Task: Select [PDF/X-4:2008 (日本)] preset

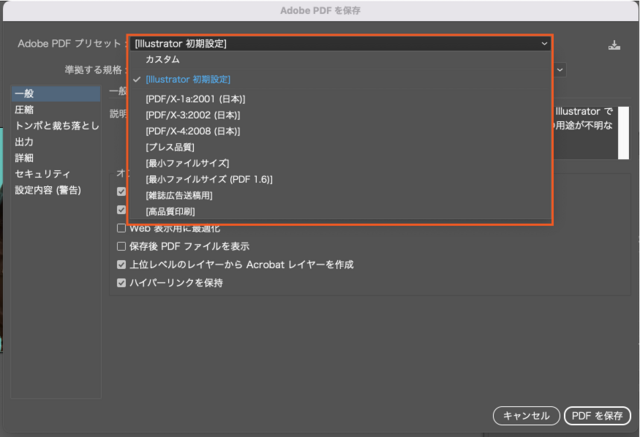Action: click(x=193, y=131)
